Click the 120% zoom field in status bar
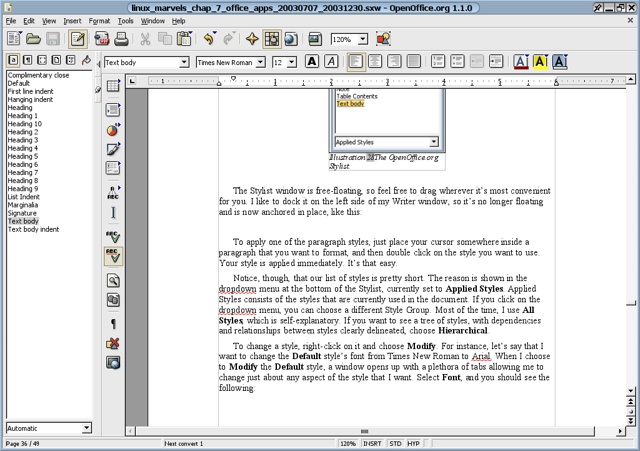 click(348, 442)
